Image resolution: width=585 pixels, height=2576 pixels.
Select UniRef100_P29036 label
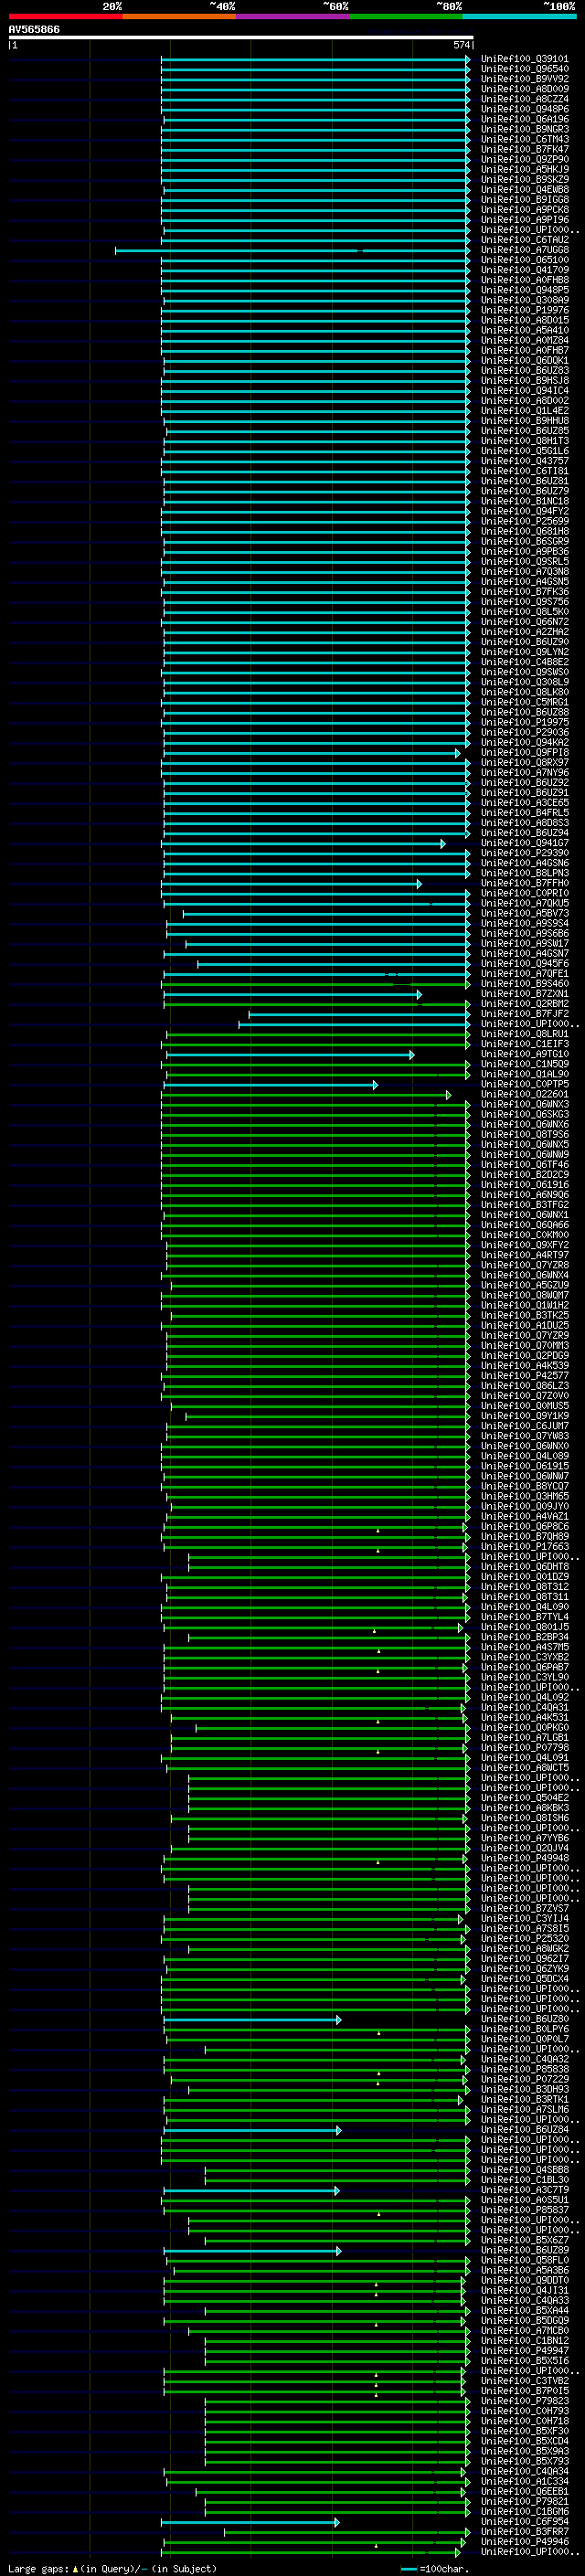click(x=525, y=732)
